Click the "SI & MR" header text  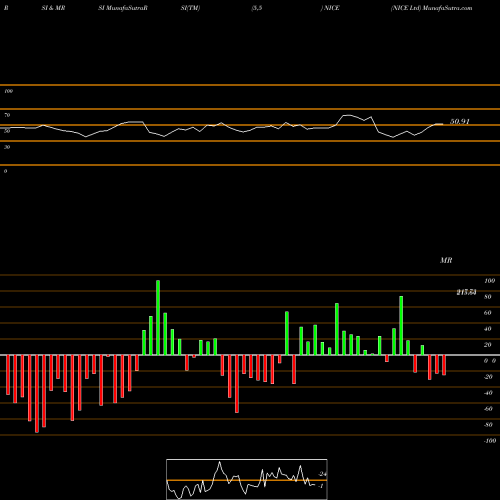tap(53, 8)
